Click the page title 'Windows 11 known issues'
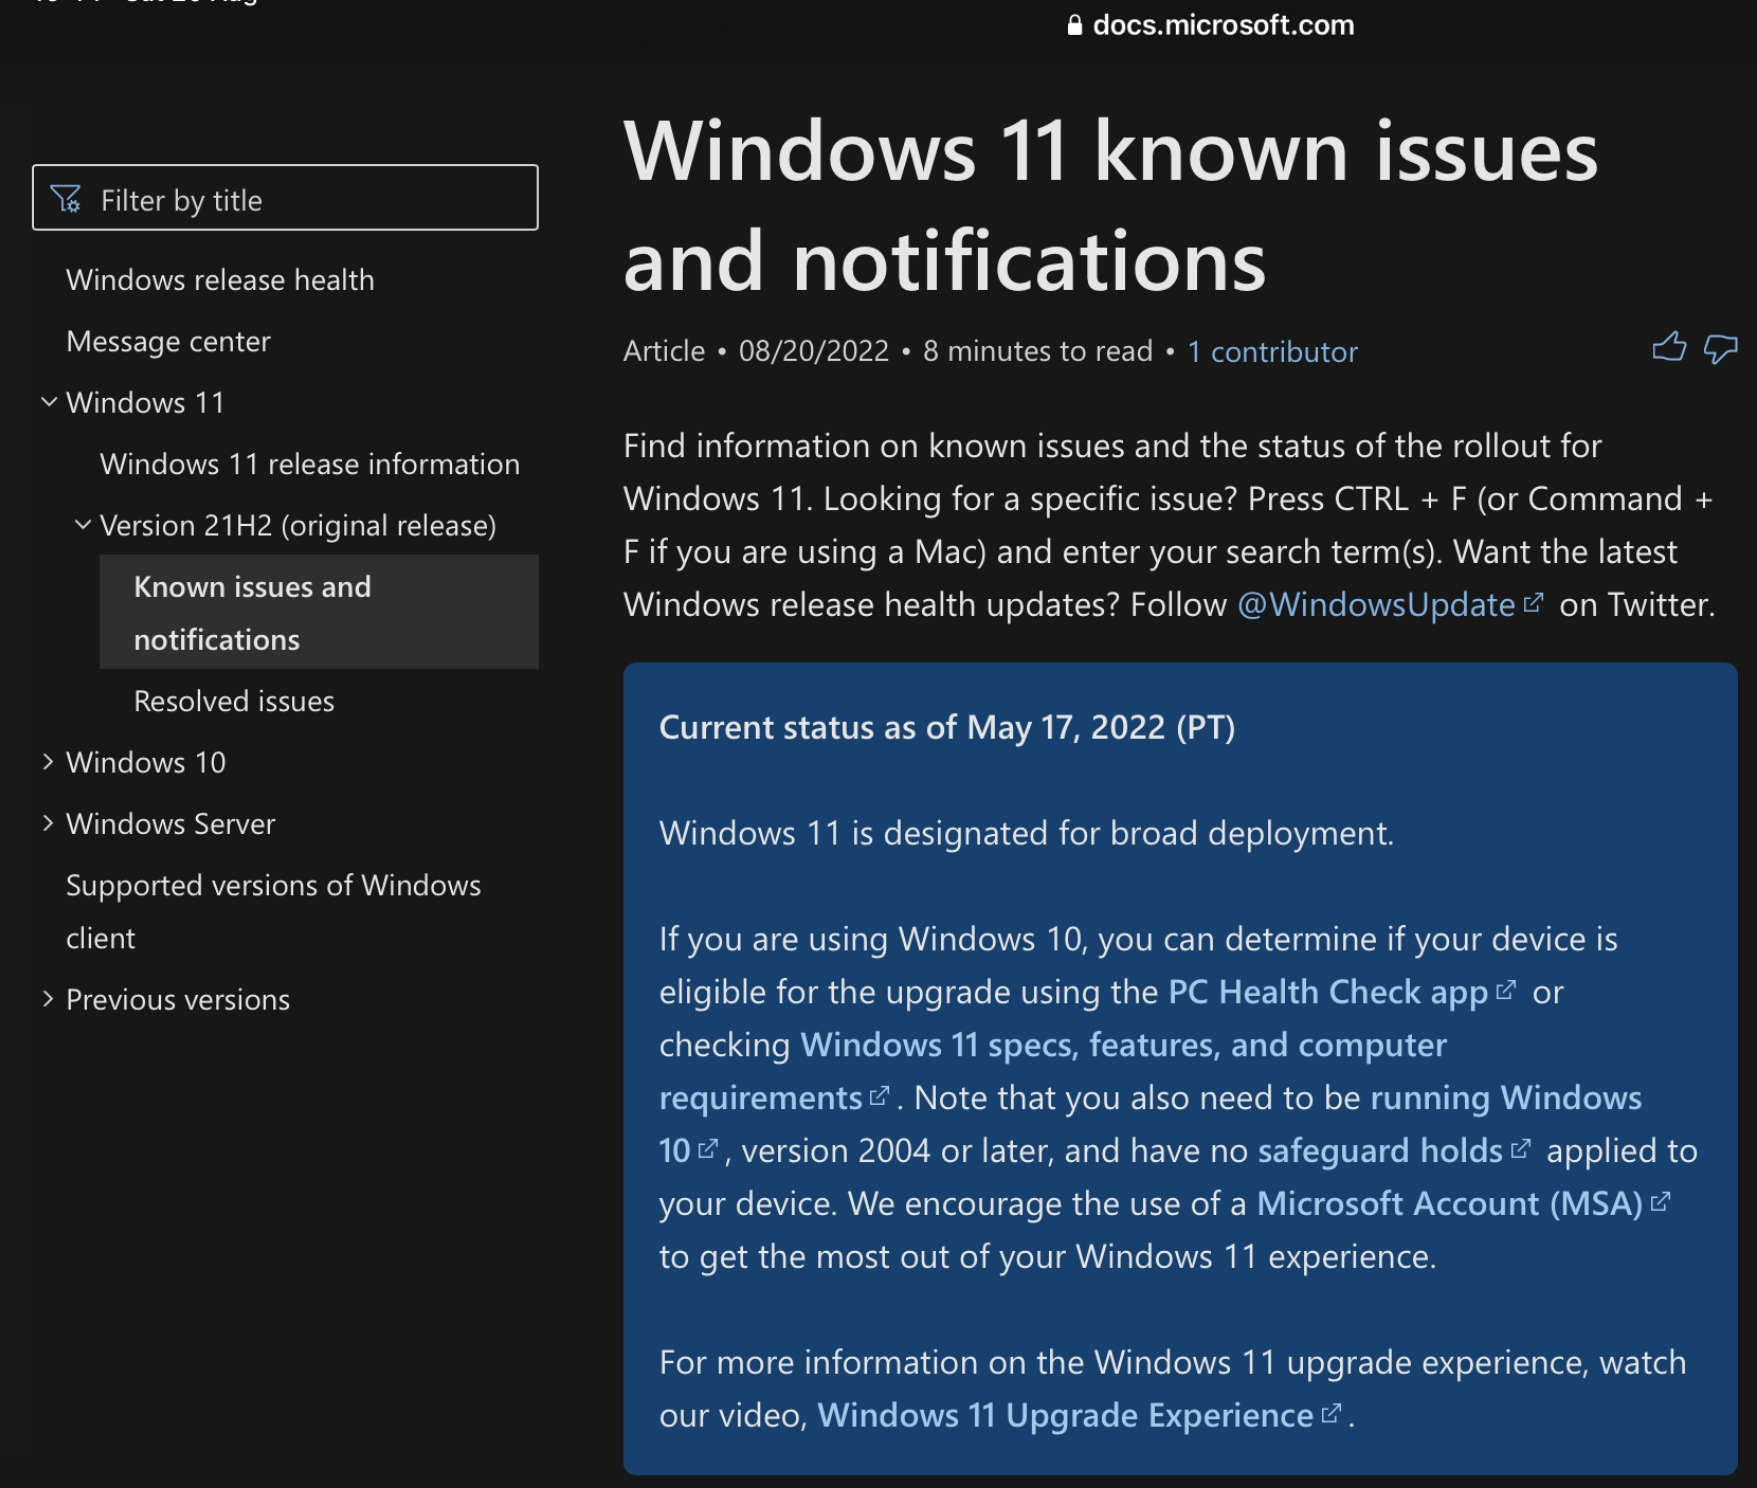The width and height of the screenshot is (1757, 1488). point(1110,153)
